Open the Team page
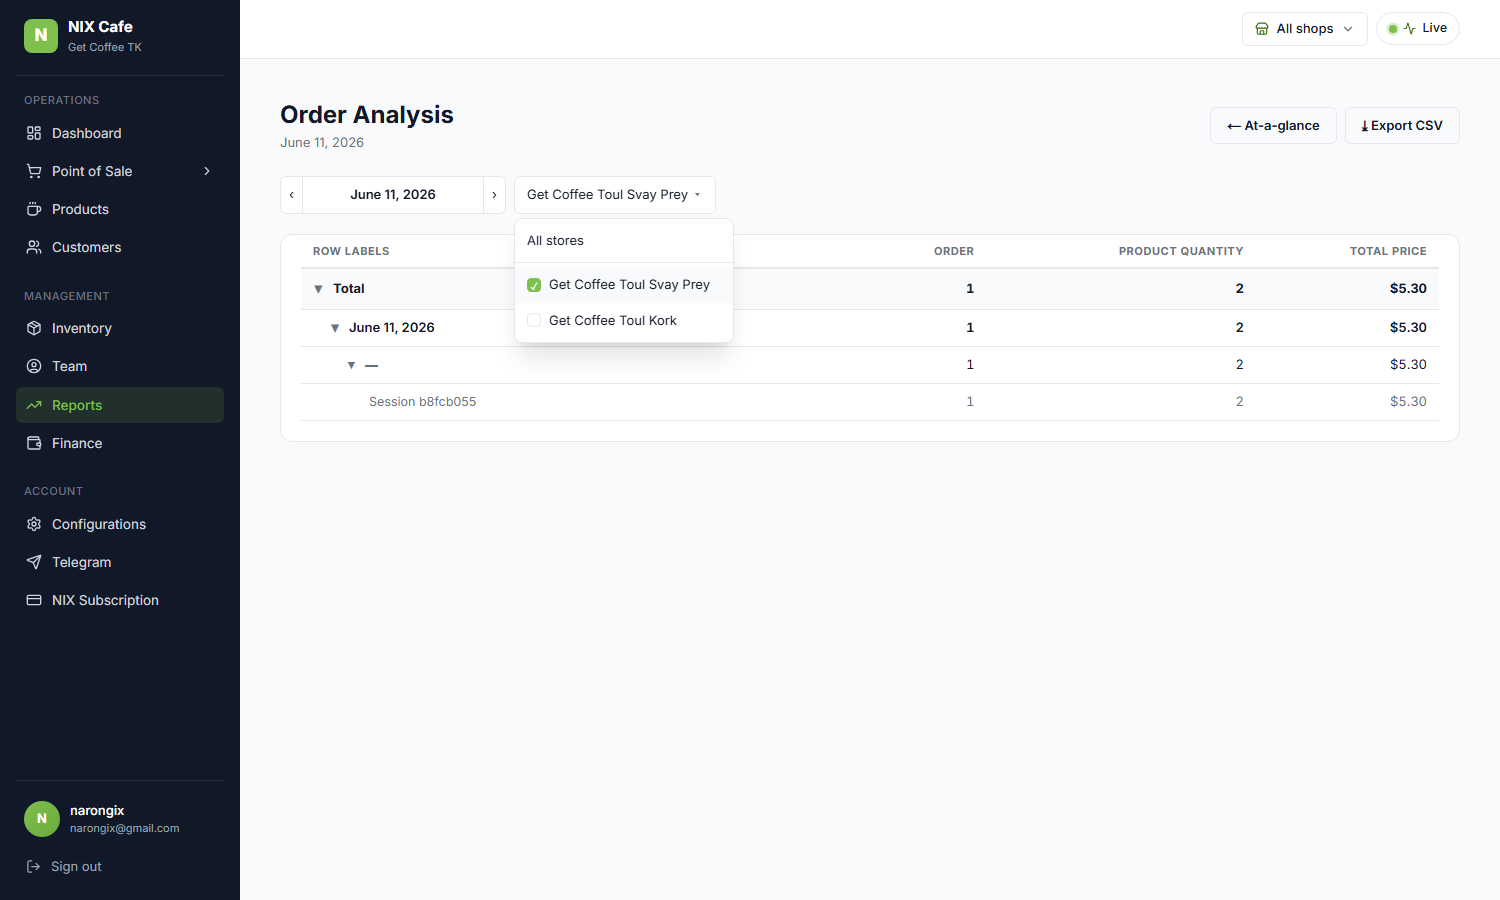Screen dimensions: 1500x900 point(120,366)
